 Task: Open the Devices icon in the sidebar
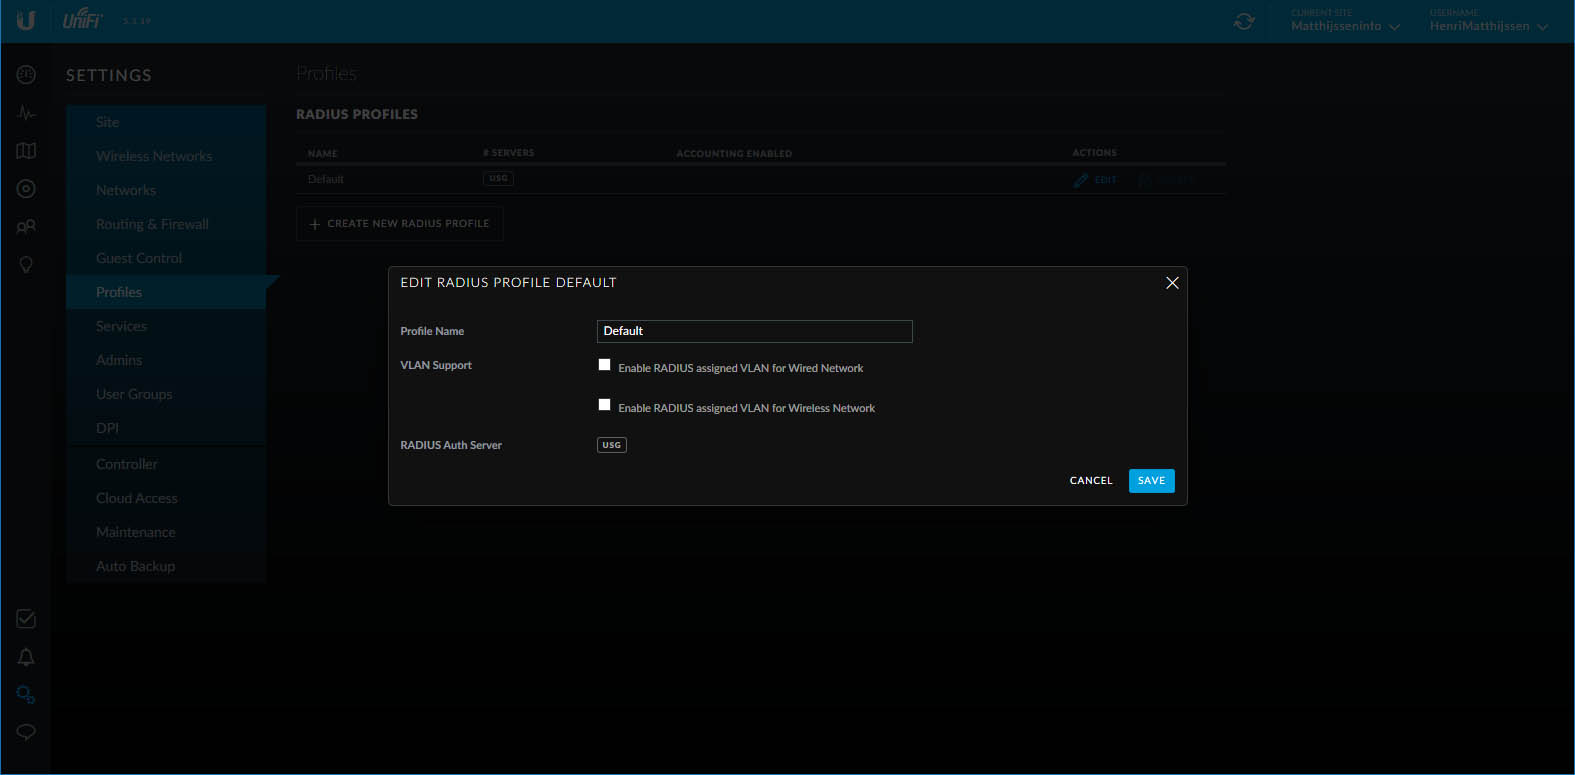[26, 189]
